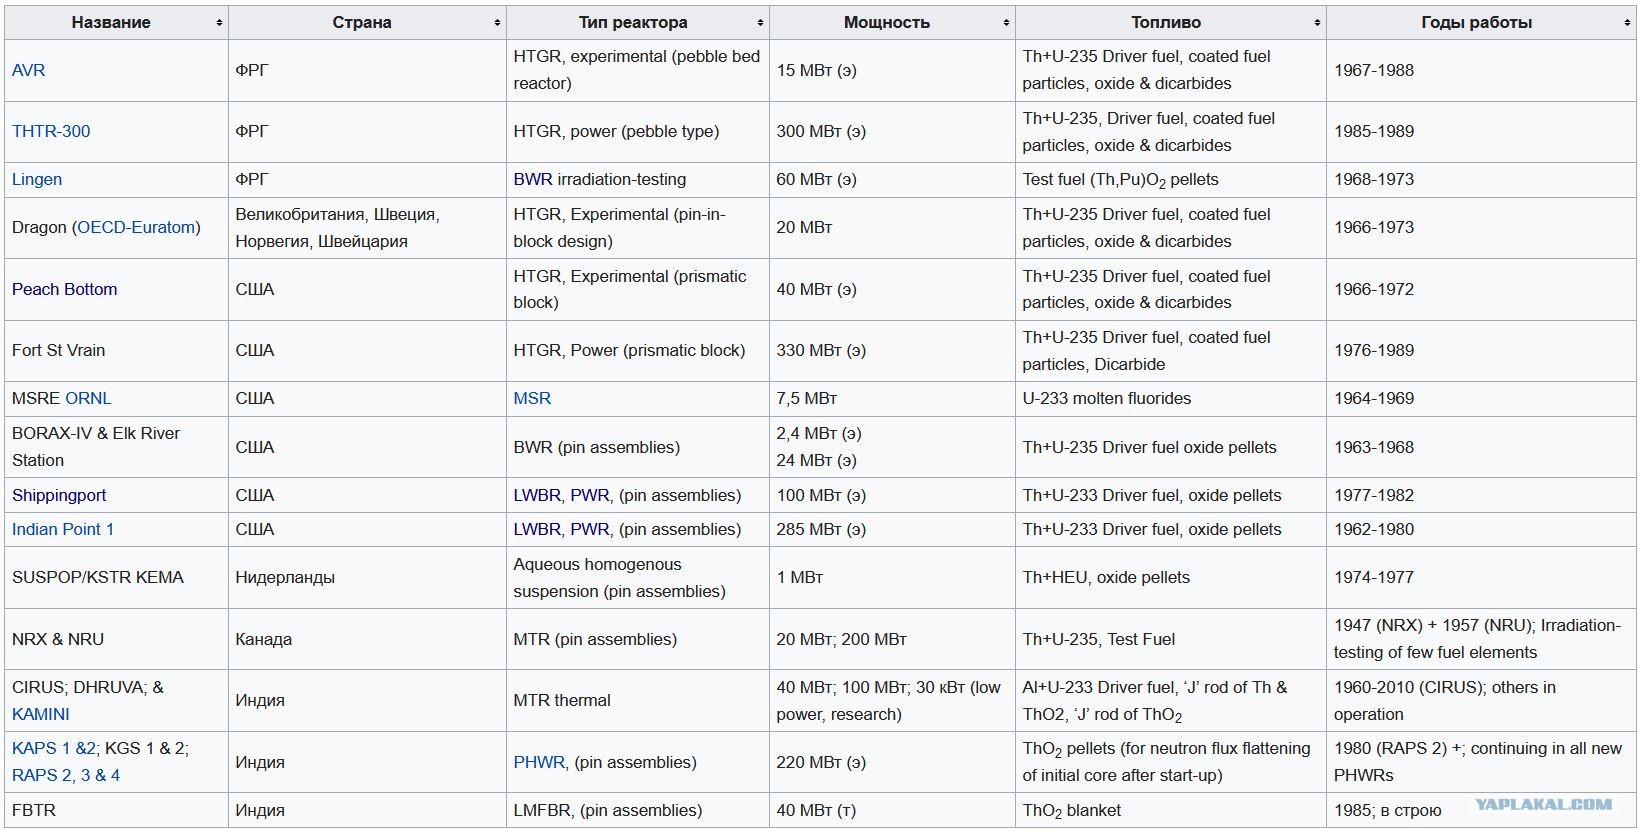The height and width of the screenshot is (834, 1638).
Task: Select the NRX & NRU cell
Action: point(116,639)
